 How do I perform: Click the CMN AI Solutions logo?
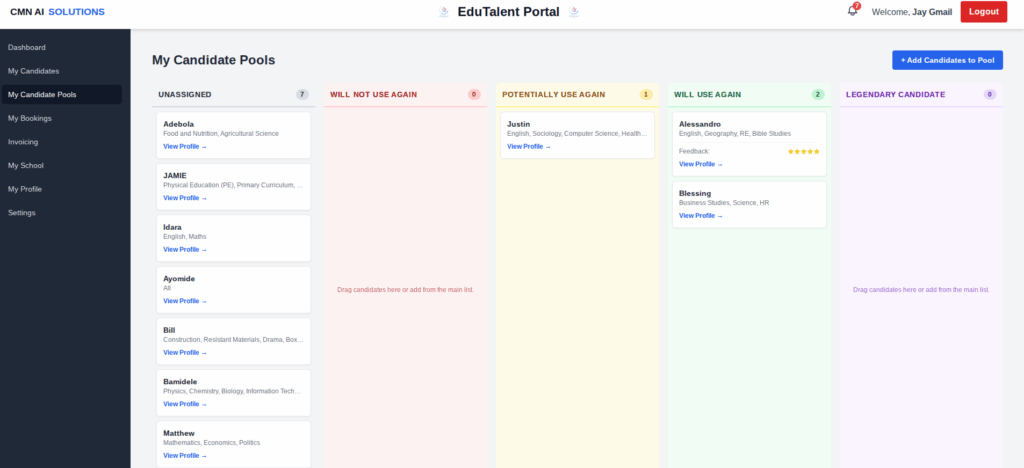coord(57,12)
